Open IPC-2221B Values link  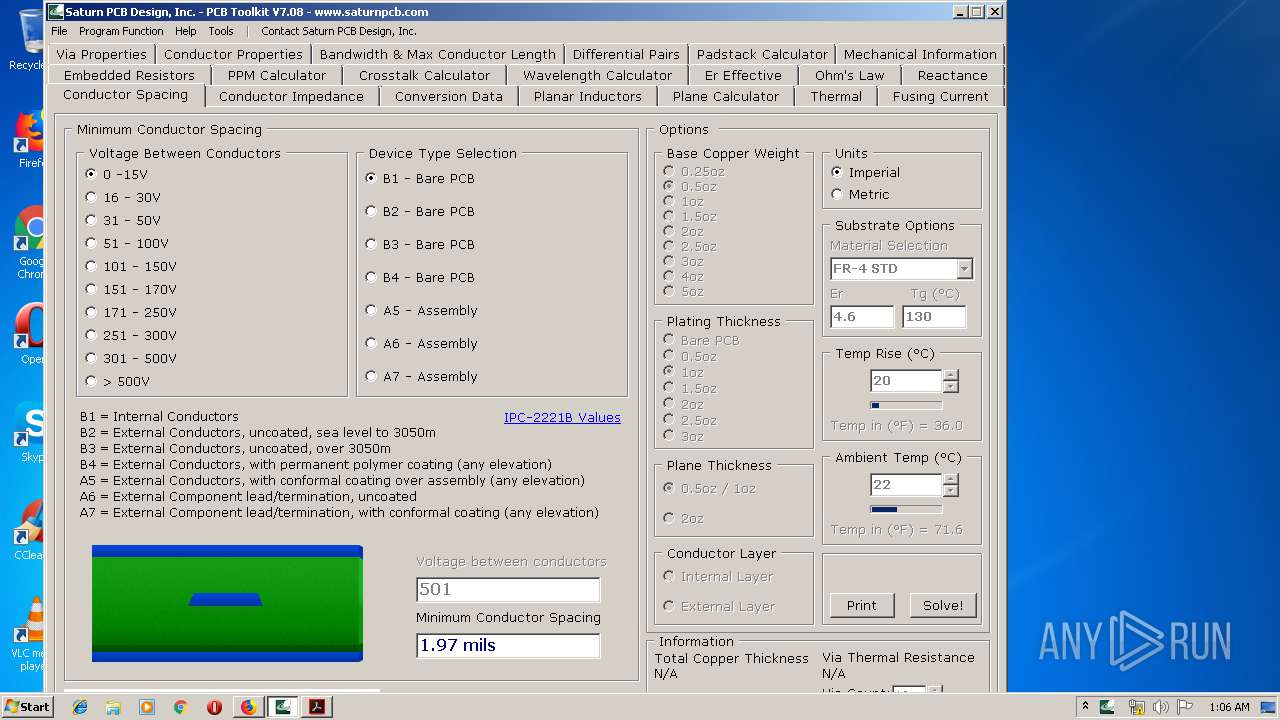click(x=562, y=418)
